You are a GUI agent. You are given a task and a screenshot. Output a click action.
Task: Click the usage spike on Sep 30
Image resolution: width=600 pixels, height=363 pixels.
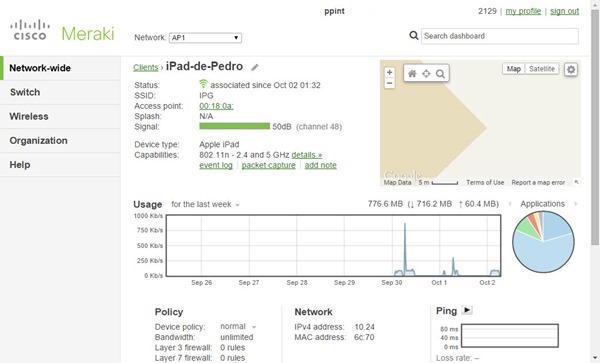click(405, 249)
